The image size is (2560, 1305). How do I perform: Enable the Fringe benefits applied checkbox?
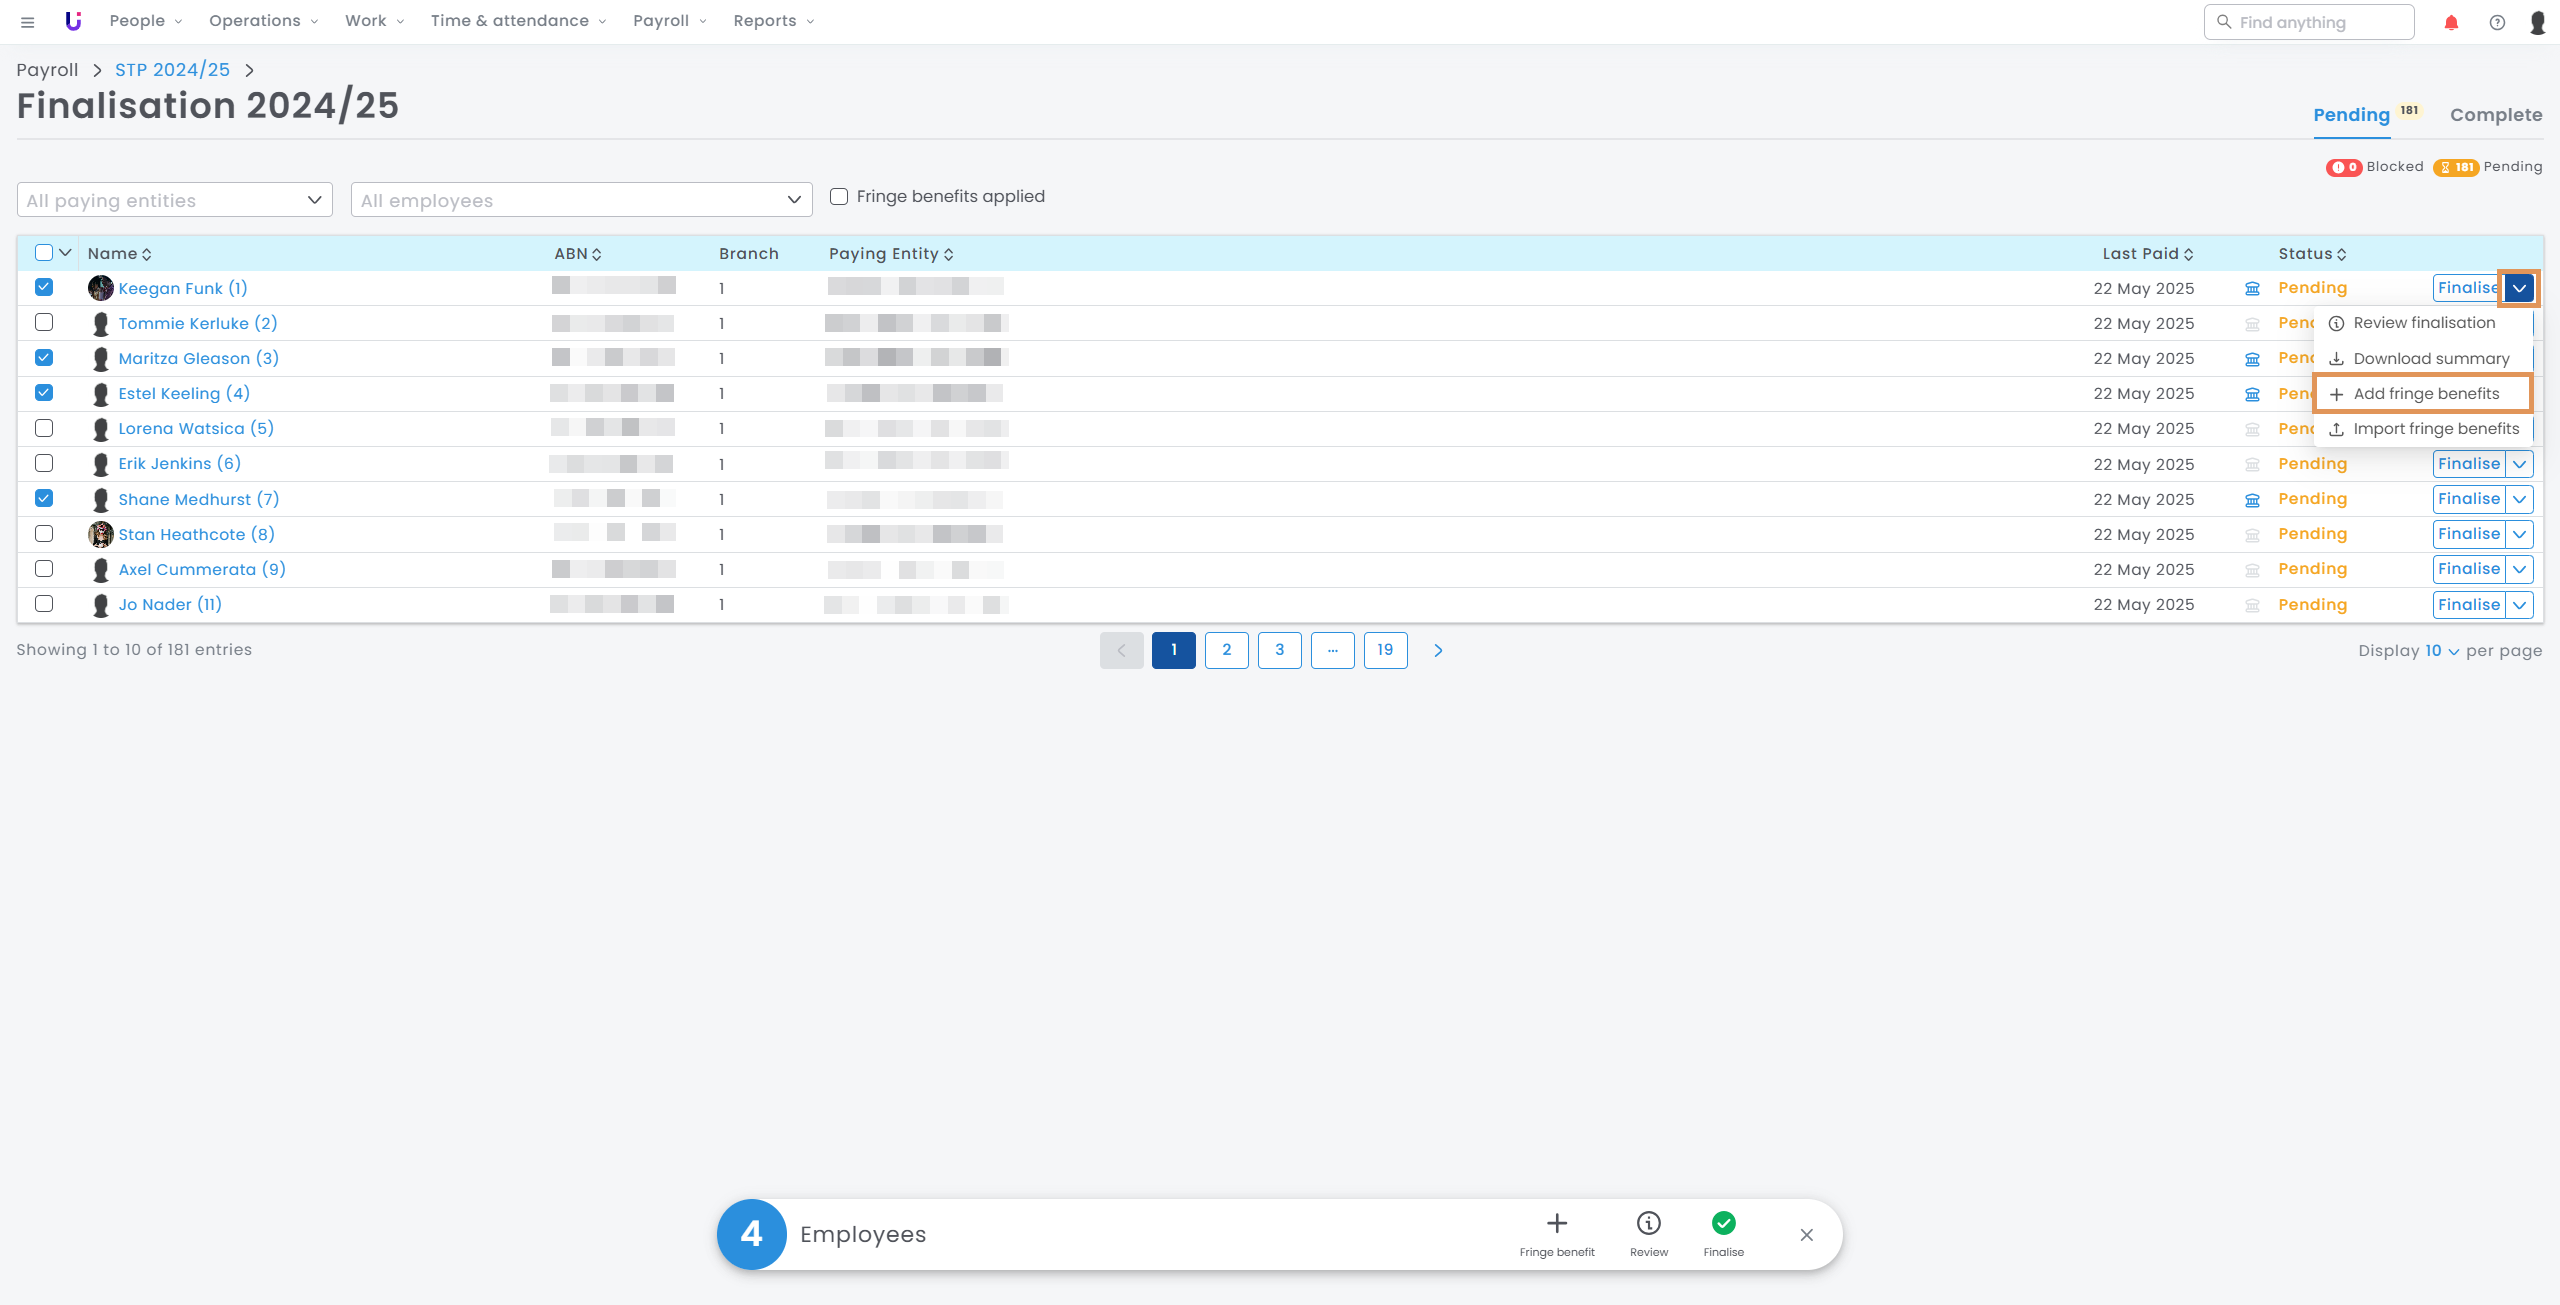pyautogui.click(x=839, y=197)
